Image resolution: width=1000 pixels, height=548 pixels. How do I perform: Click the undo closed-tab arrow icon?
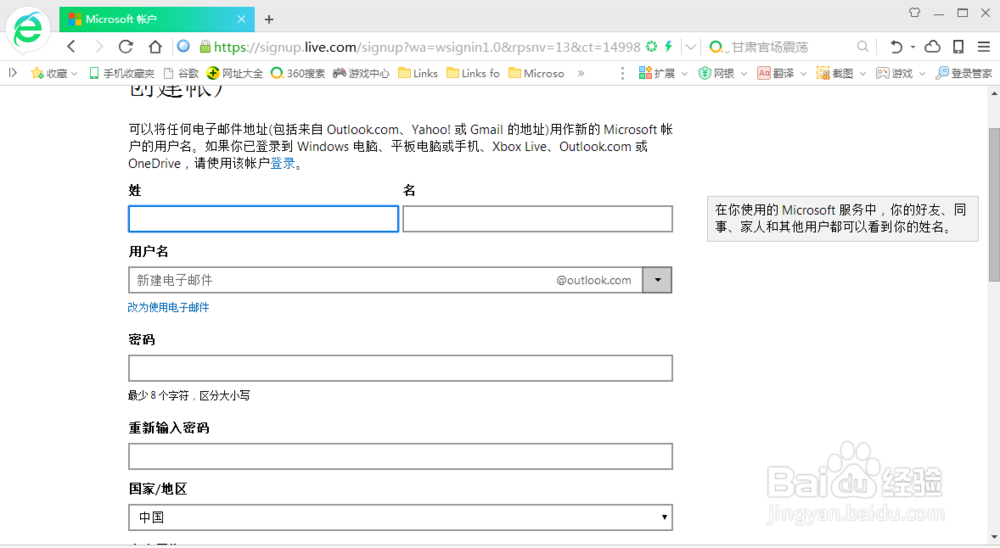896,47
